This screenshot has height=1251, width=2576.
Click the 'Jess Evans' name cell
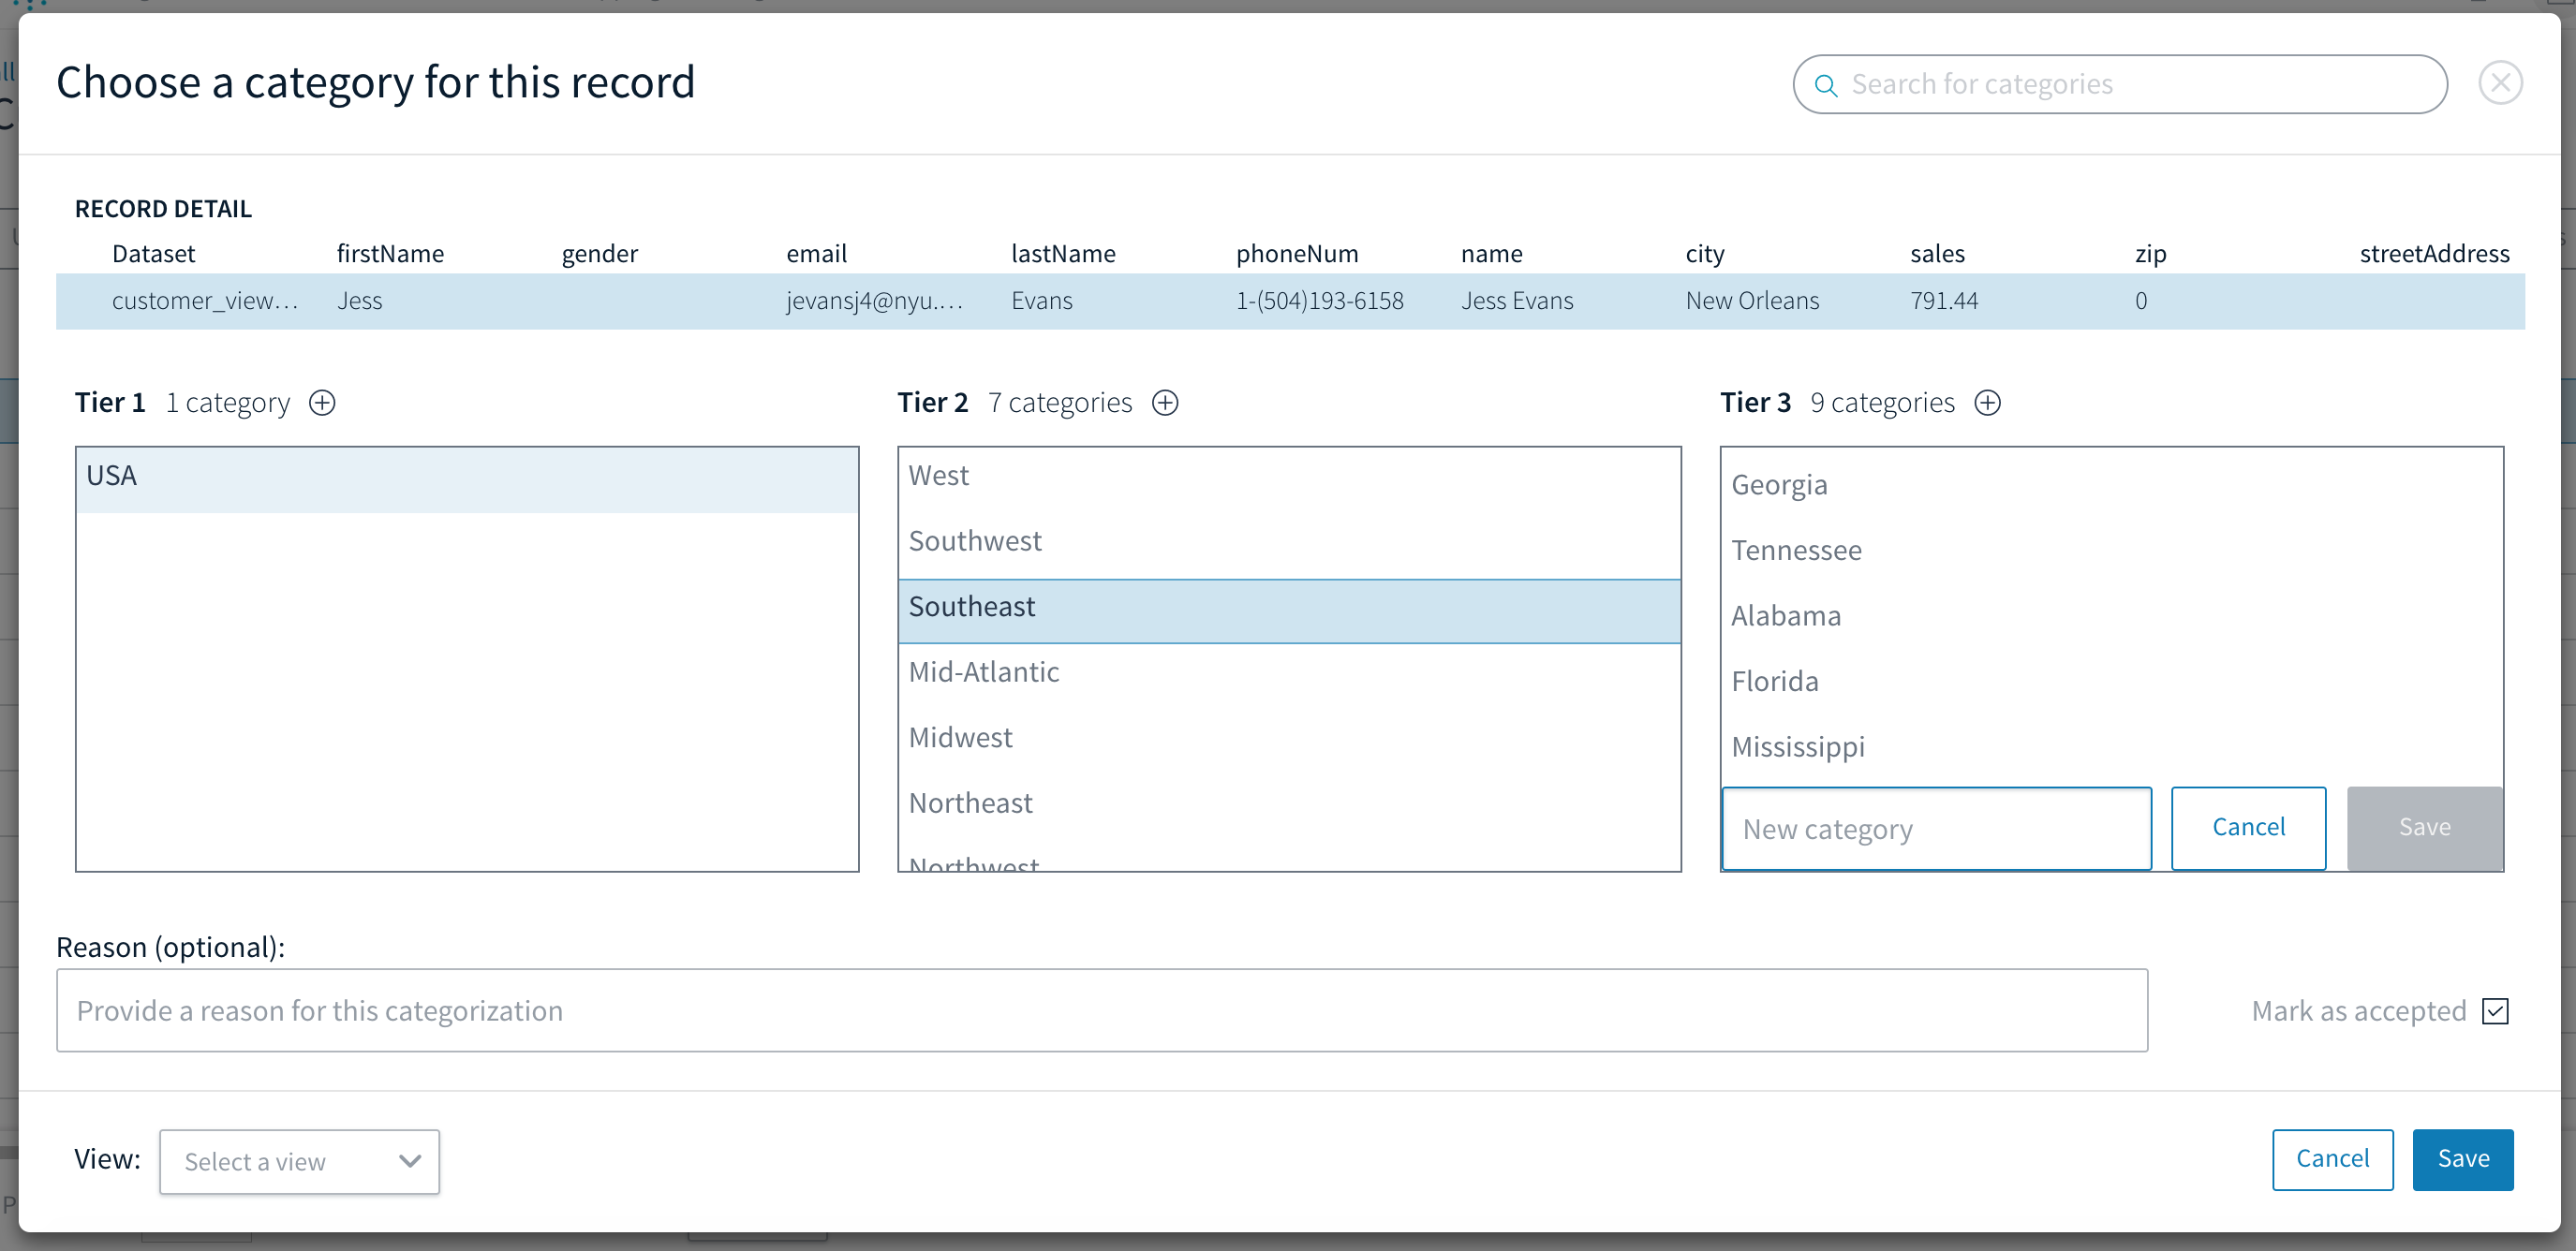(1516, 301)
